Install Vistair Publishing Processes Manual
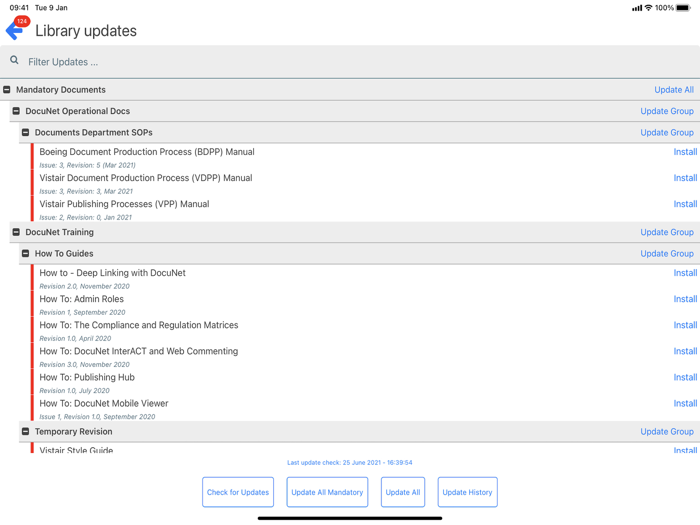700x525 pixels. (x=685, y=204)
